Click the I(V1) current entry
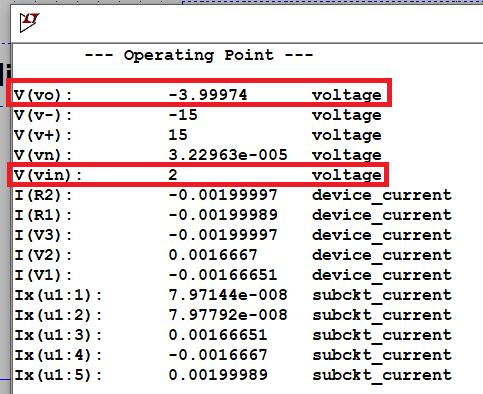 point(233,275)
